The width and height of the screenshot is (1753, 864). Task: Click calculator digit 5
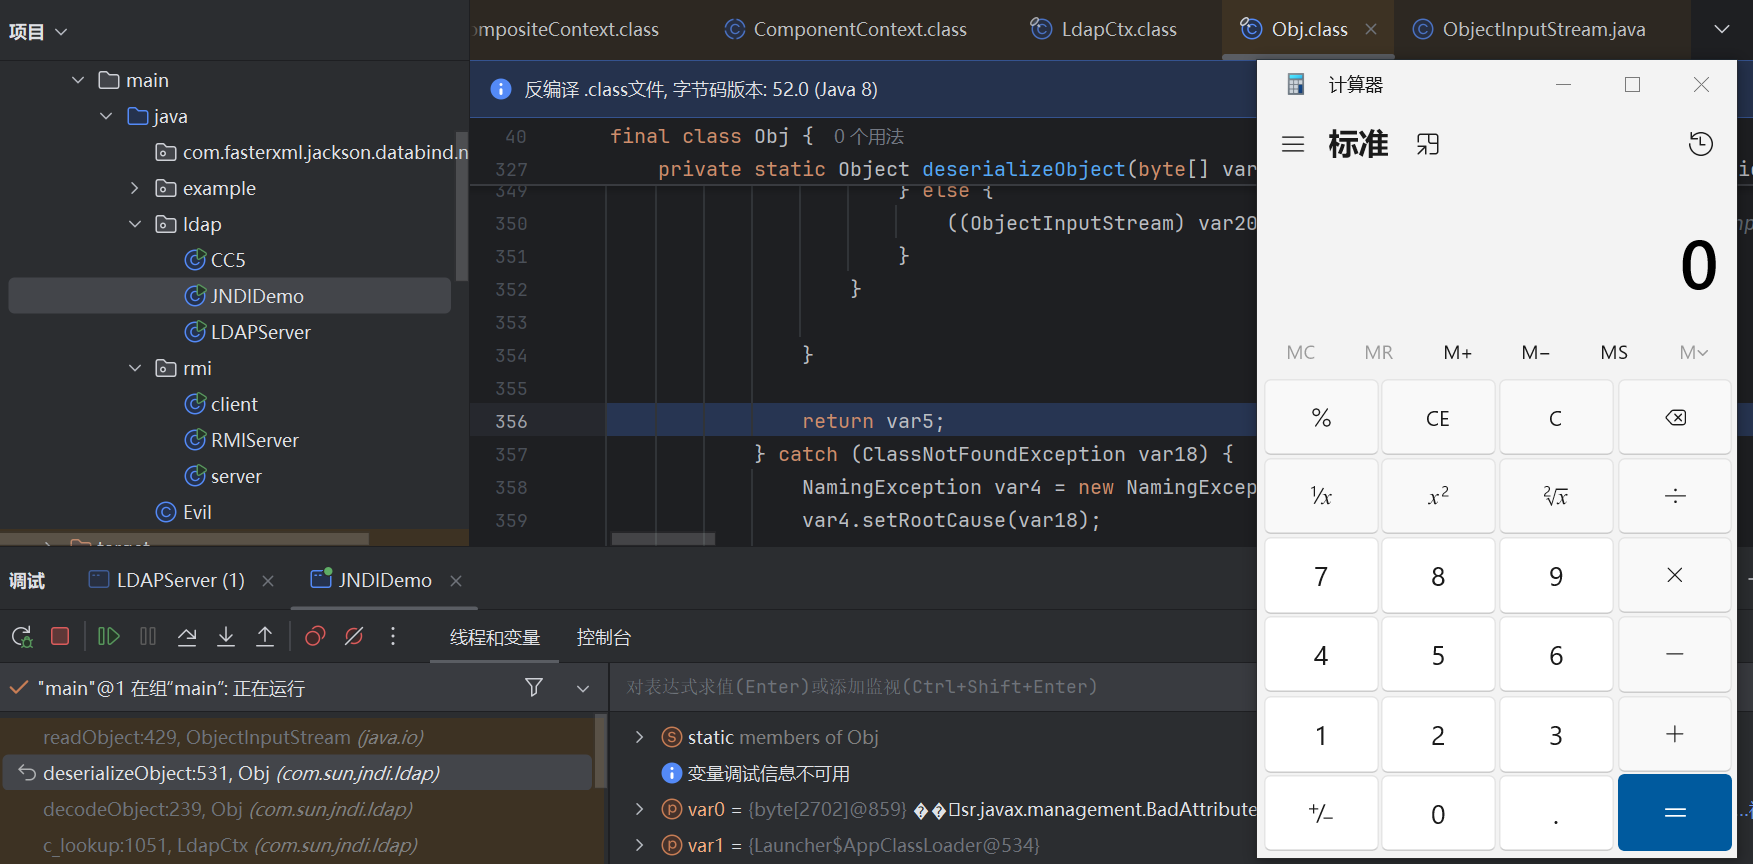point(1438,654)
